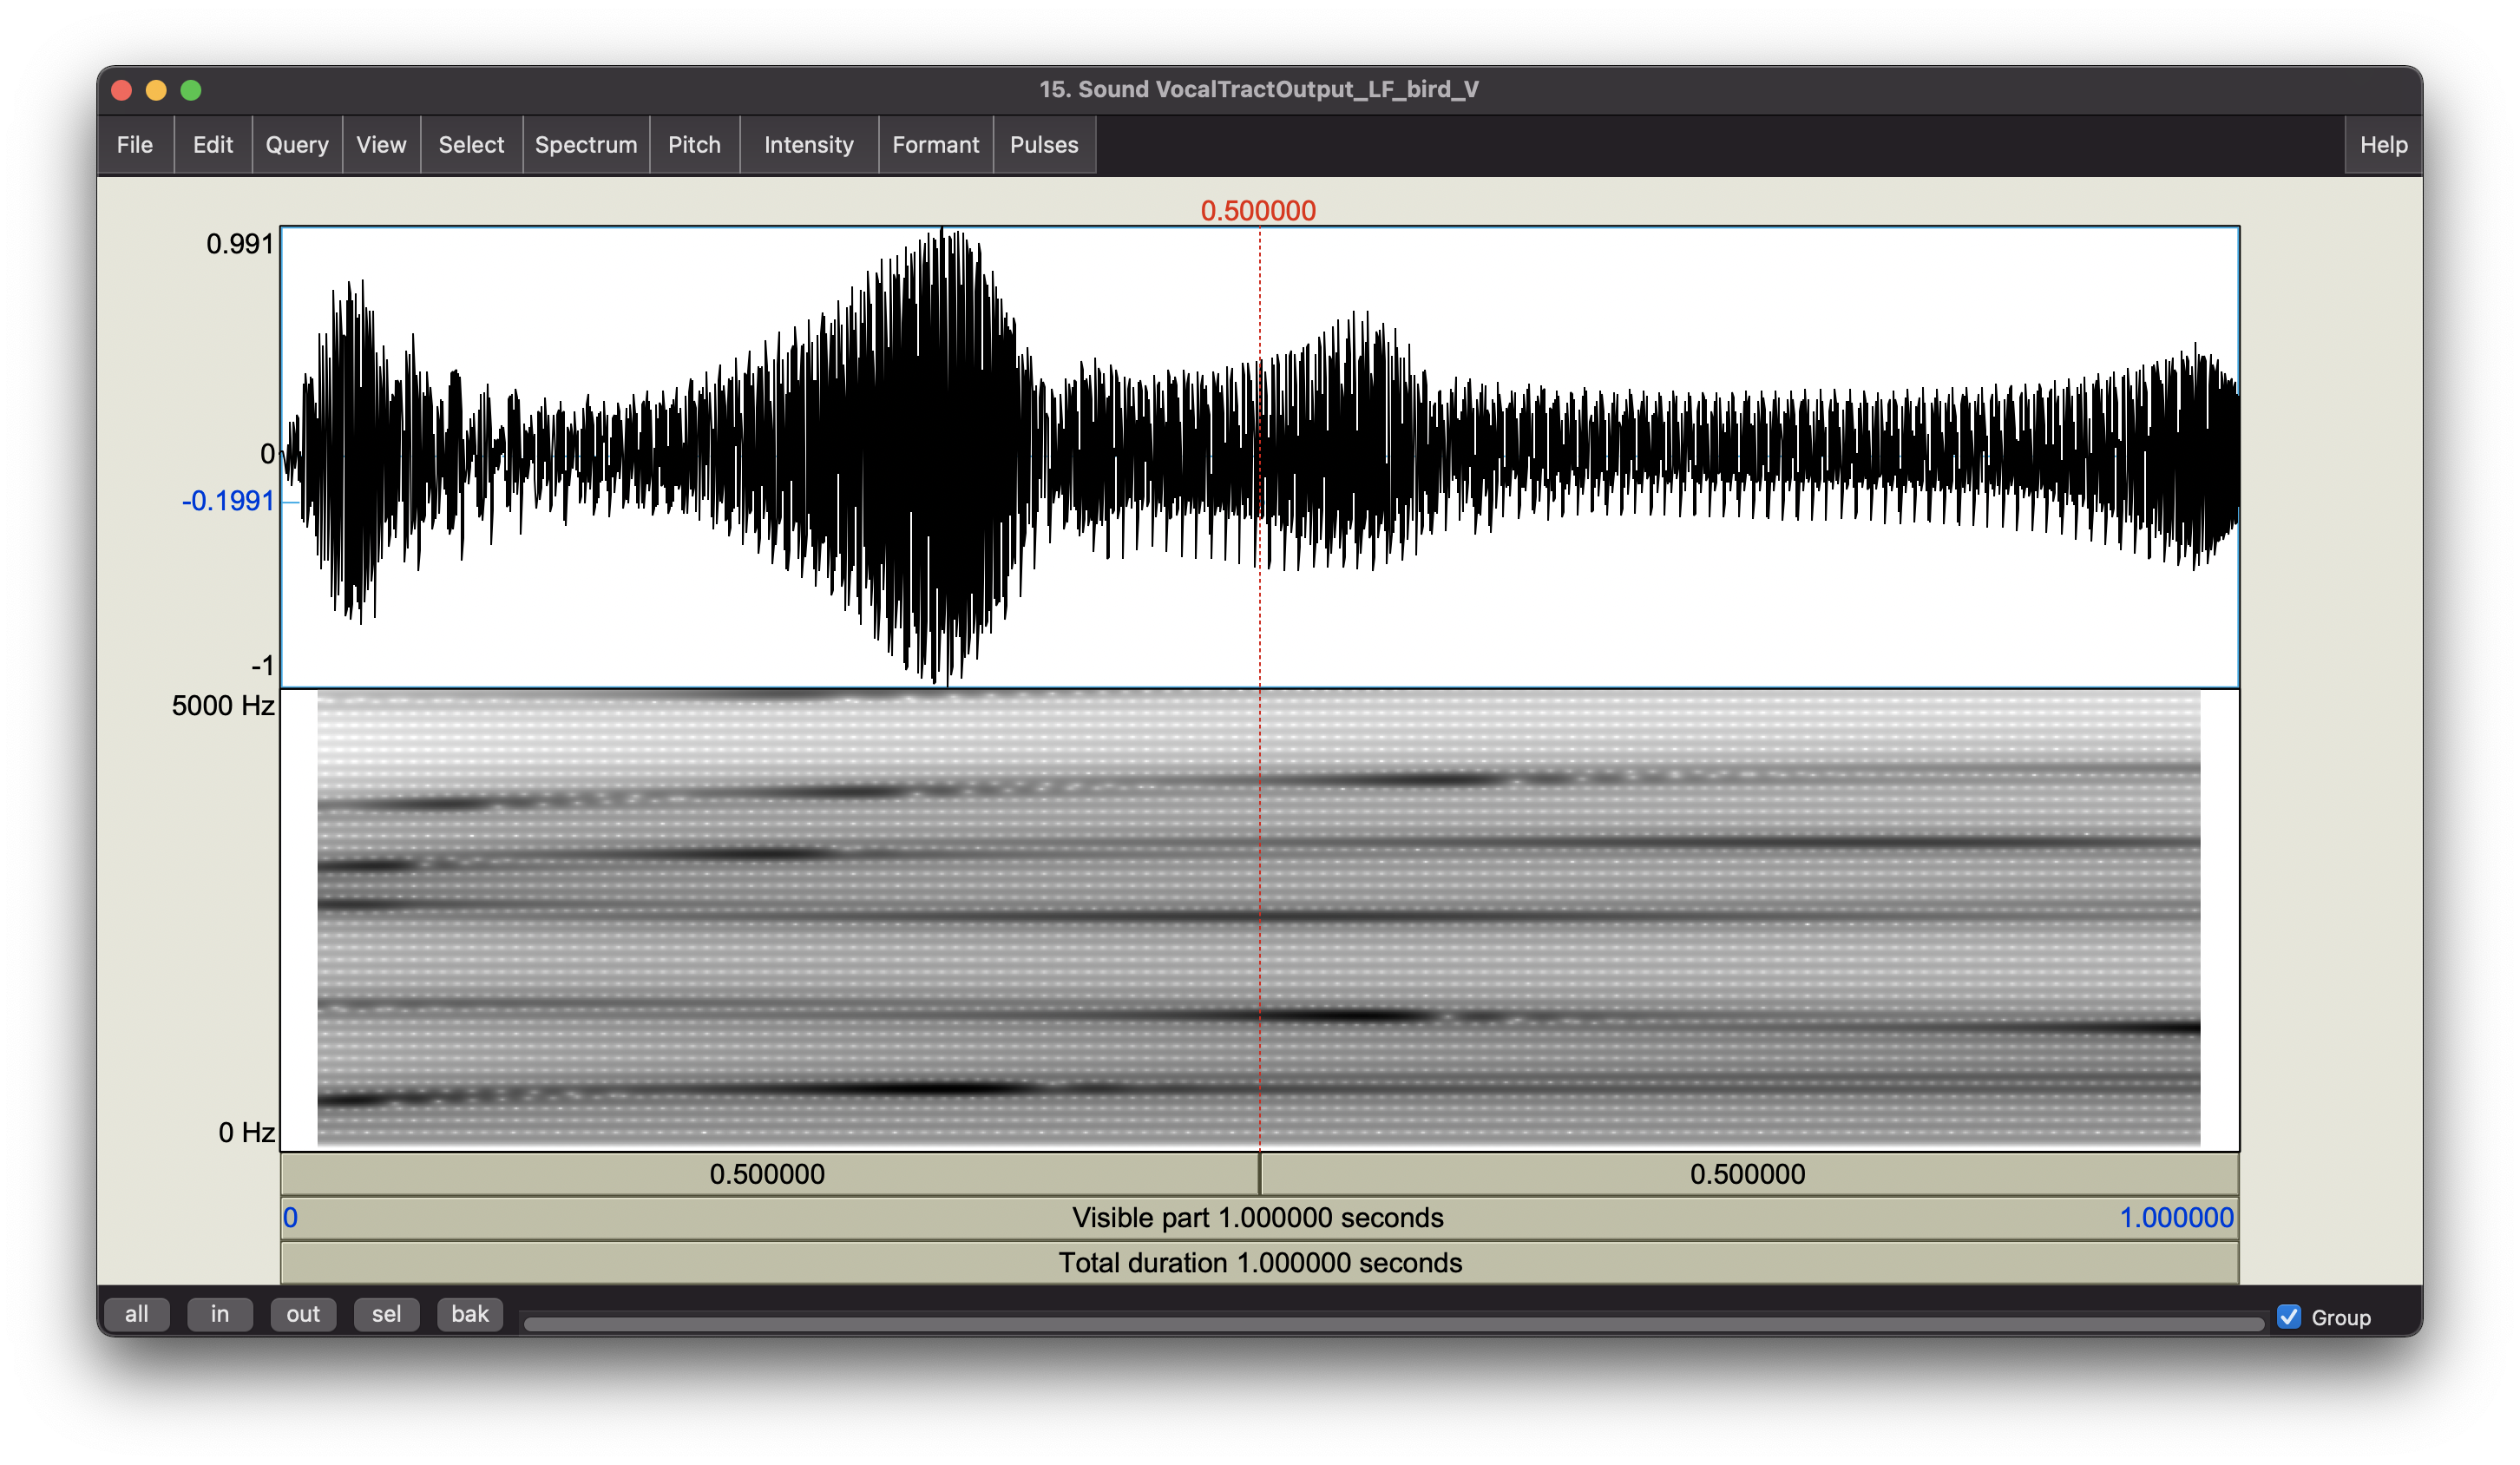Zoom out with the 'out' button
The image size is (2520, 1465).
click(303, 1314)
